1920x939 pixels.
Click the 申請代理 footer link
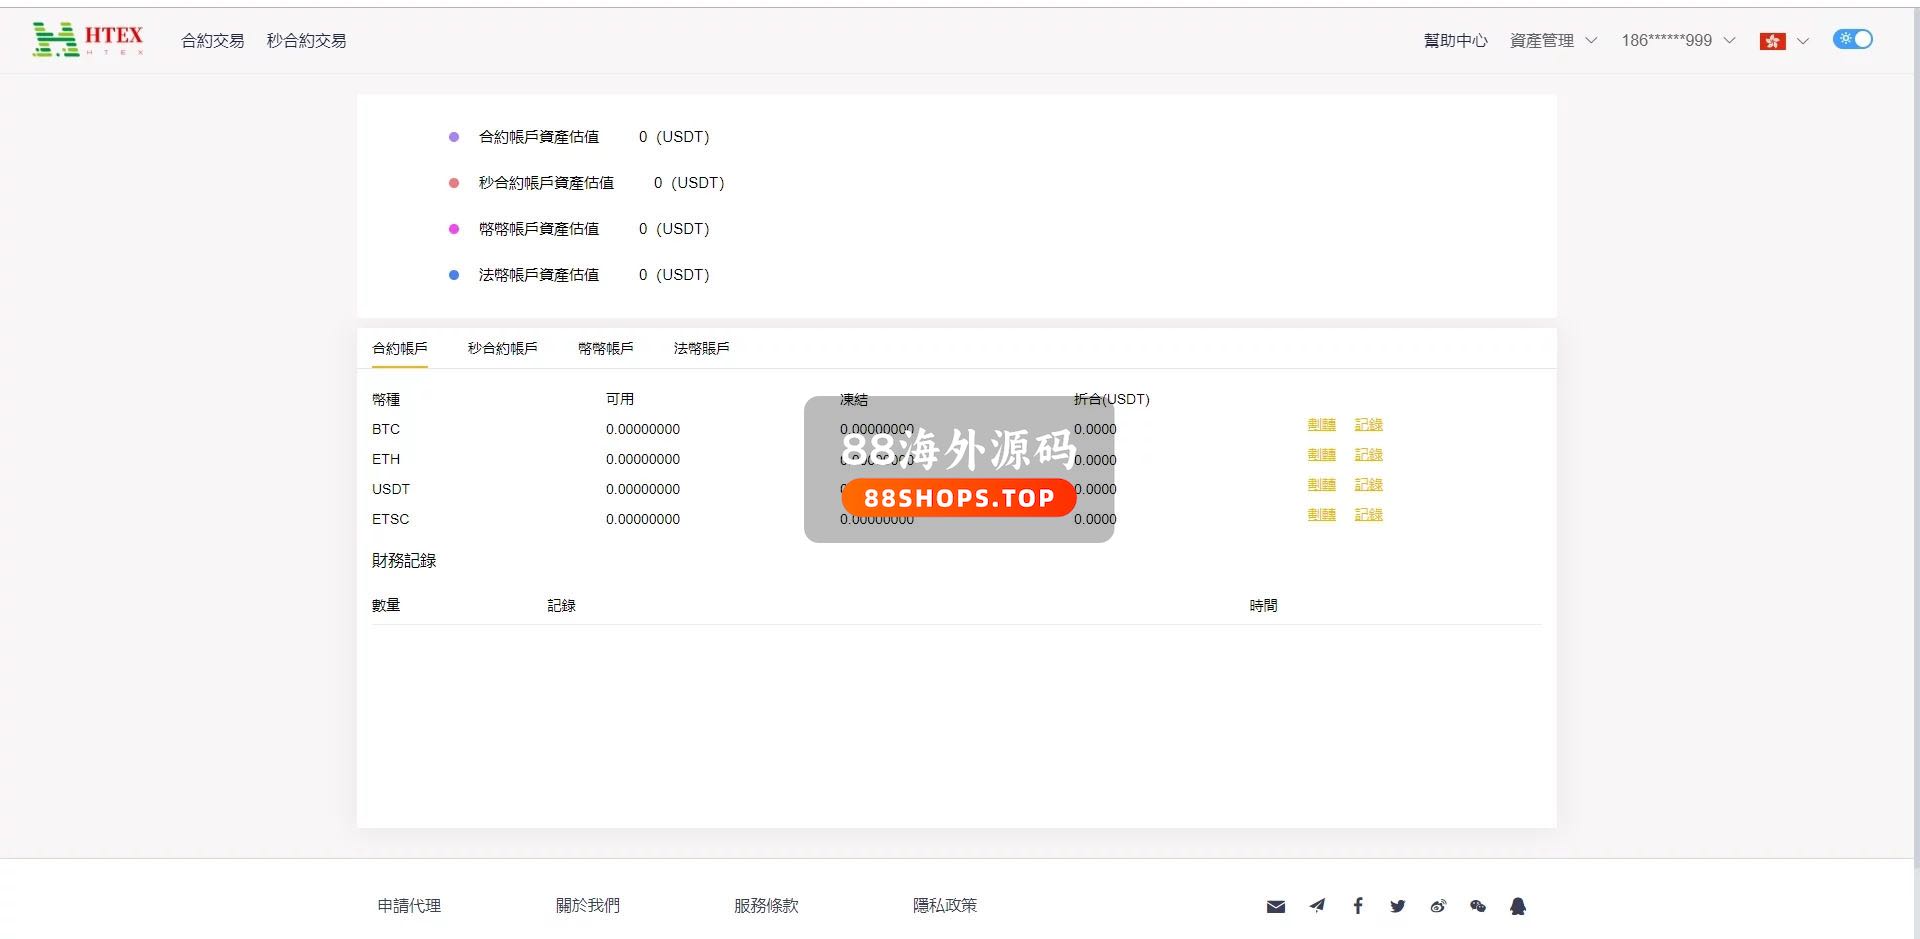tap(409, 906)
